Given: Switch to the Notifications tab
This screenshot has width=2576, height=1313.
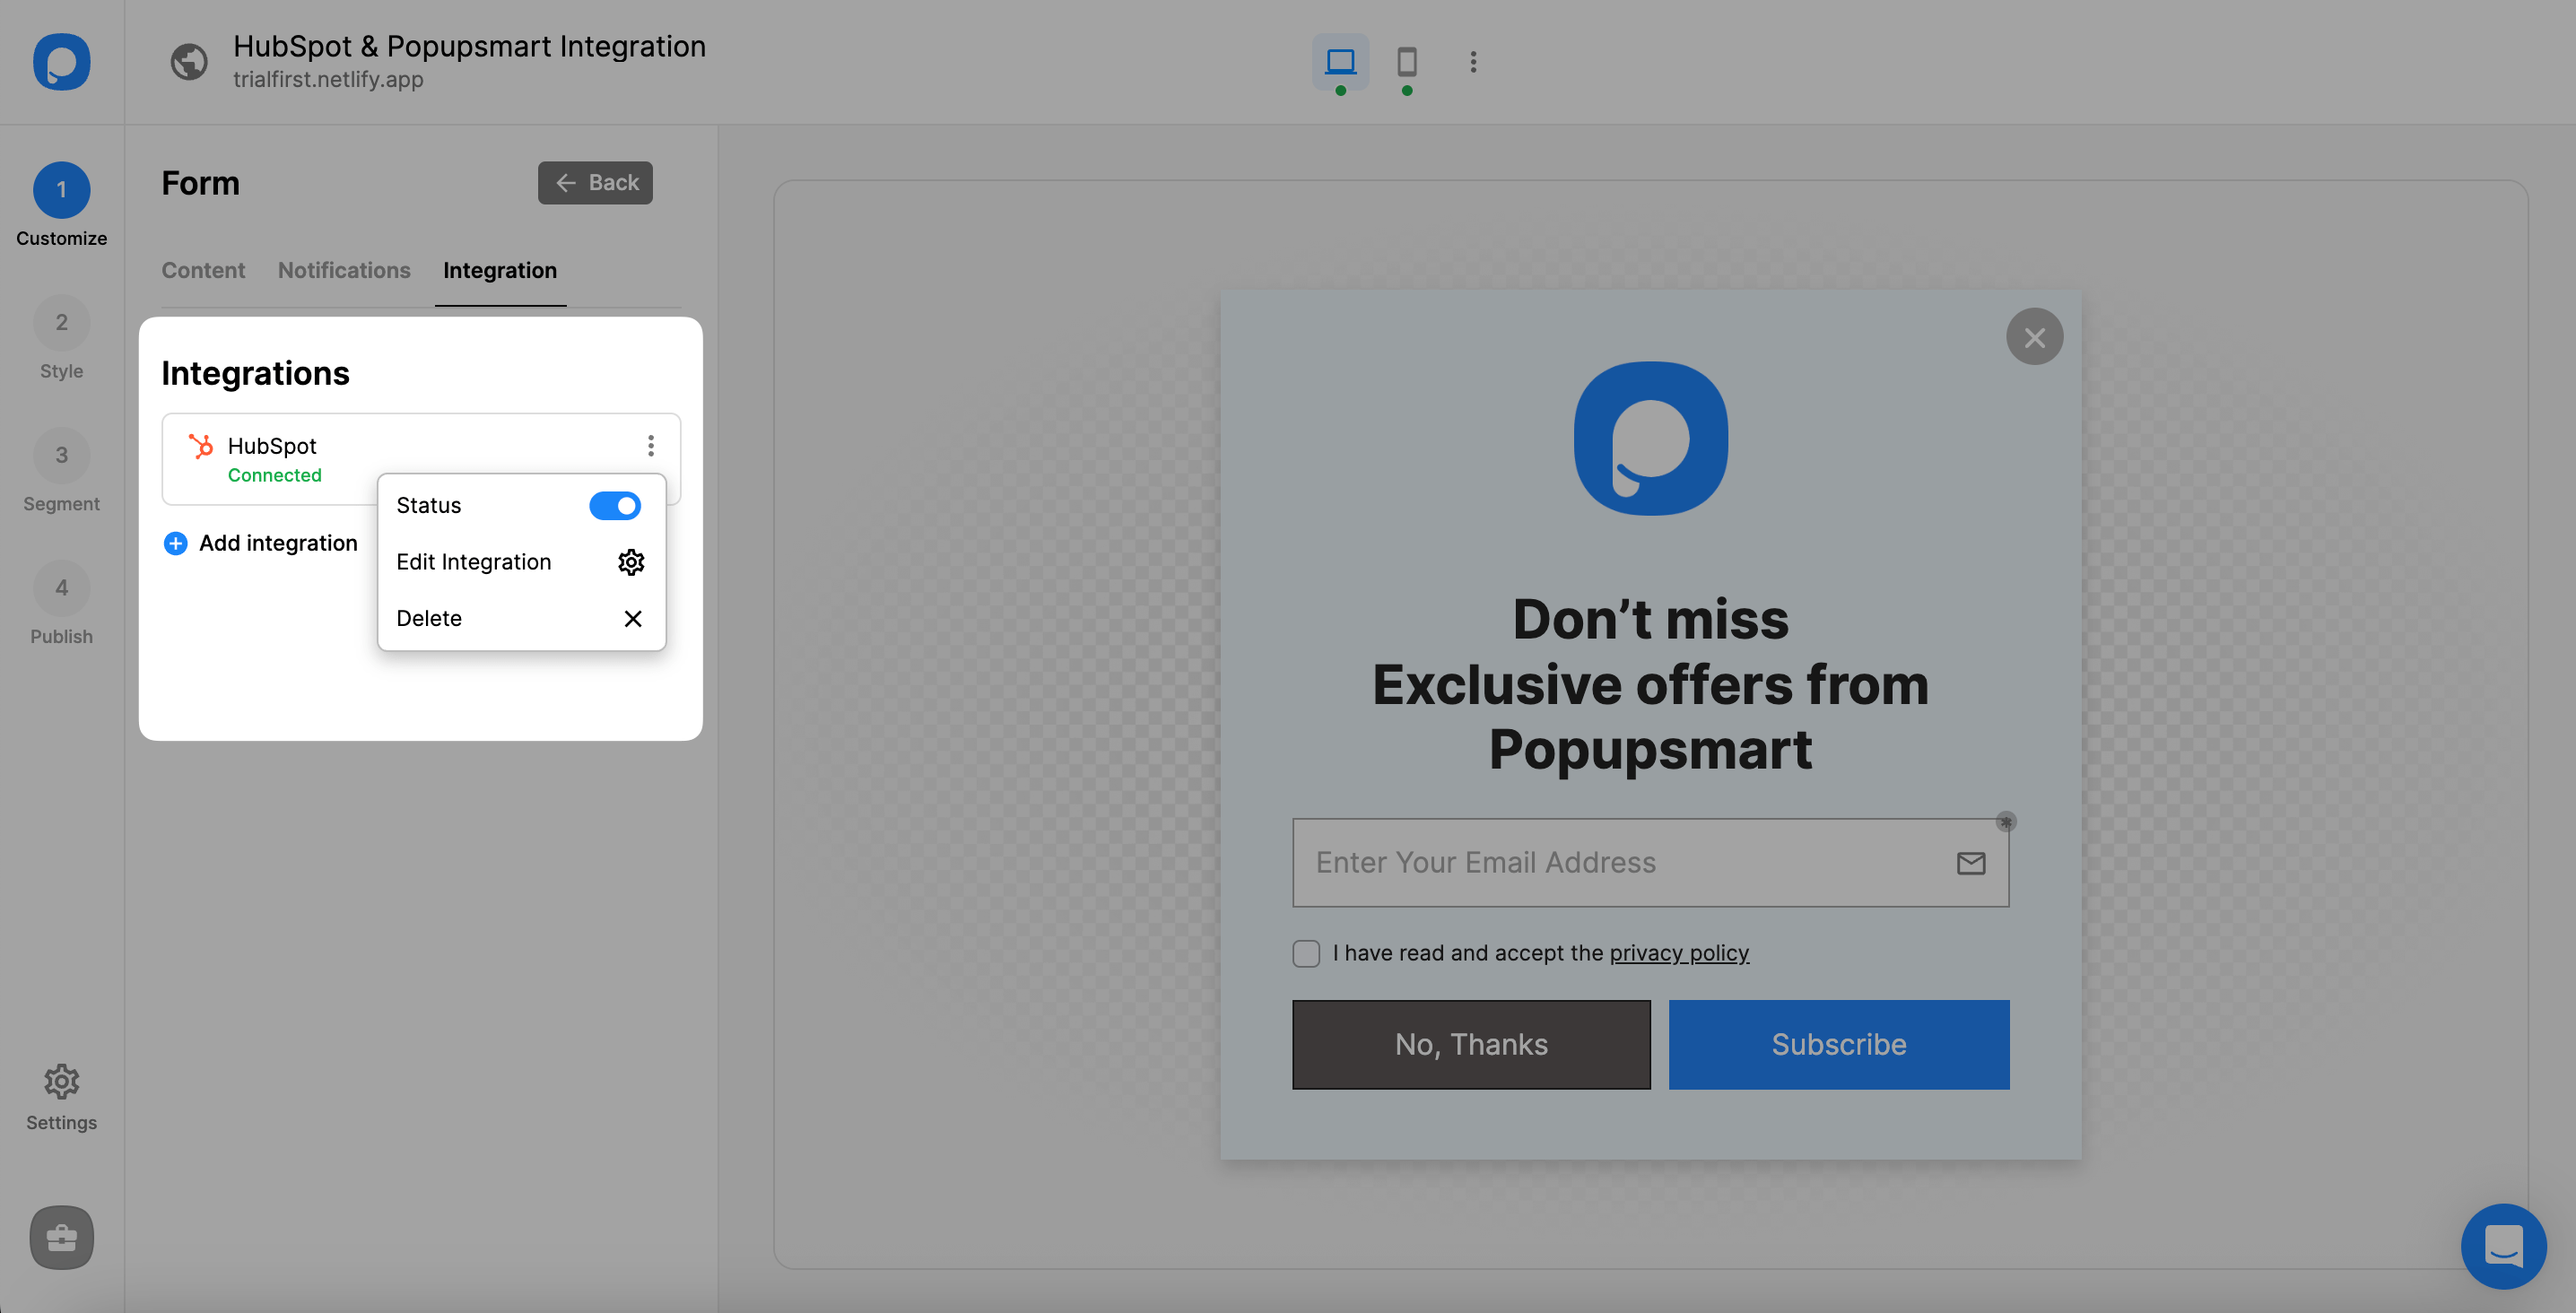Looking at the screenshot, I should click(x=345, y=270).
